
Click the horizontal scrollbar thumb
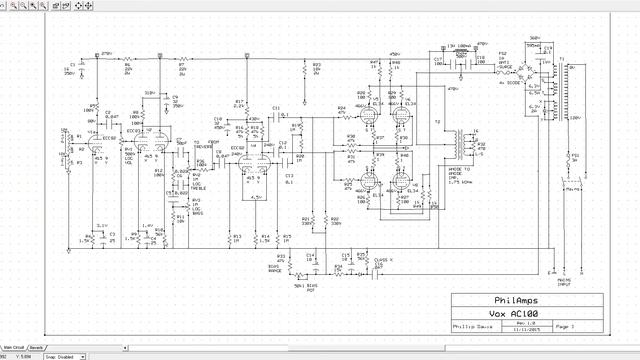[x=367, y=348]
